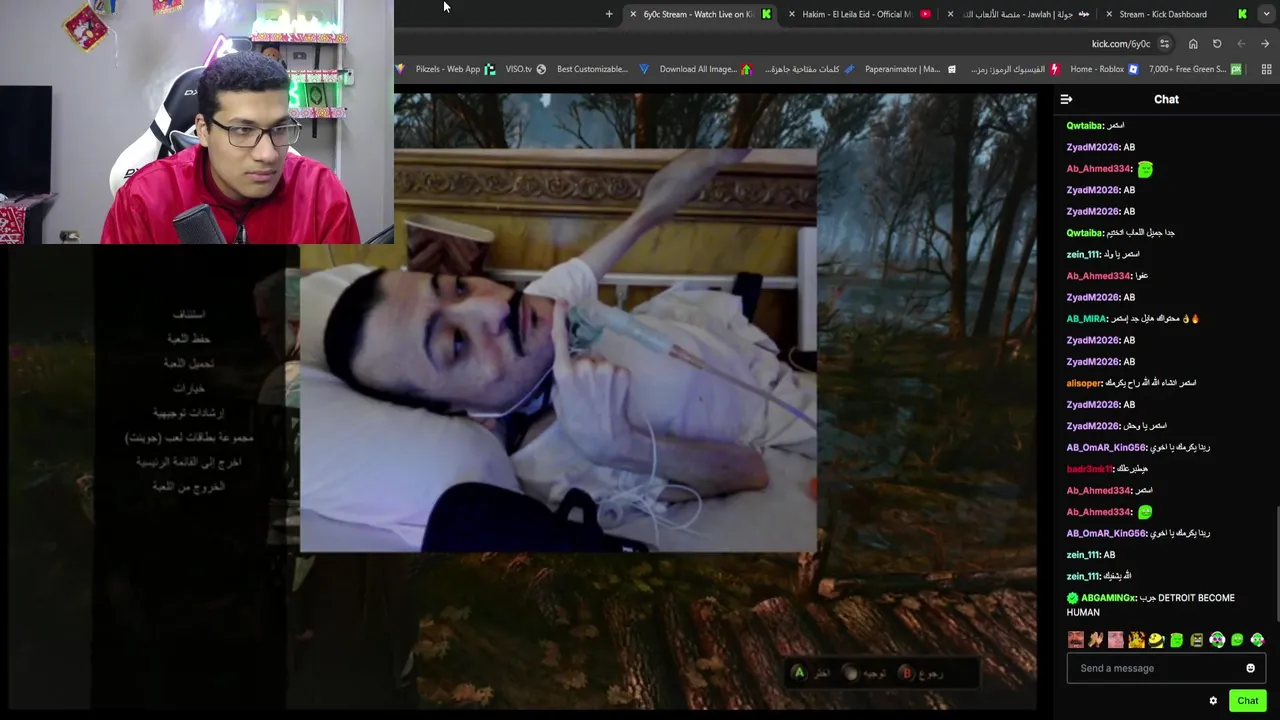
Task: Insert the green speech-bubble smiley emote
Action: tap(1237, 640)
